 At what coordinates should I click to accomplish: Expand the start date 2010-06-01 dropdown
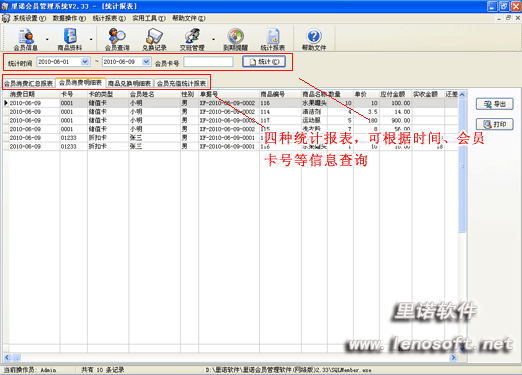85,62
